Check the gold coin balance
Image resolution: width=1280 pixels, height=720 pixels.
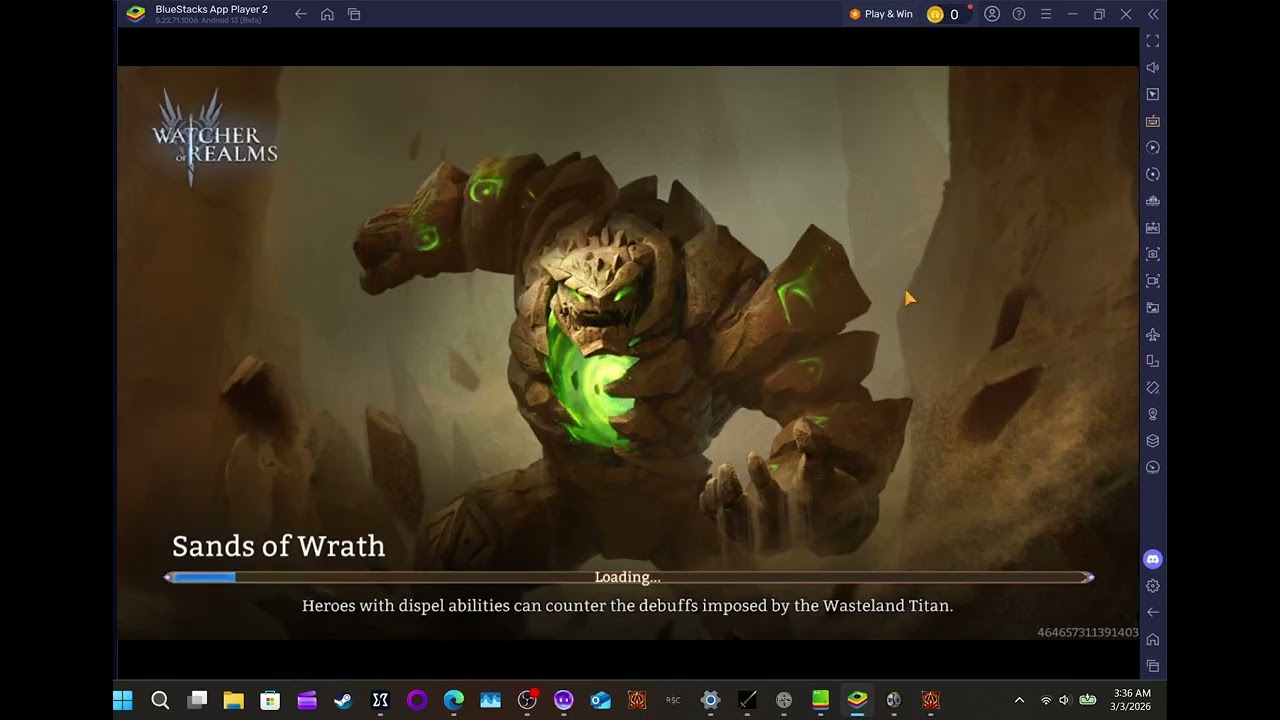point(944,14)
